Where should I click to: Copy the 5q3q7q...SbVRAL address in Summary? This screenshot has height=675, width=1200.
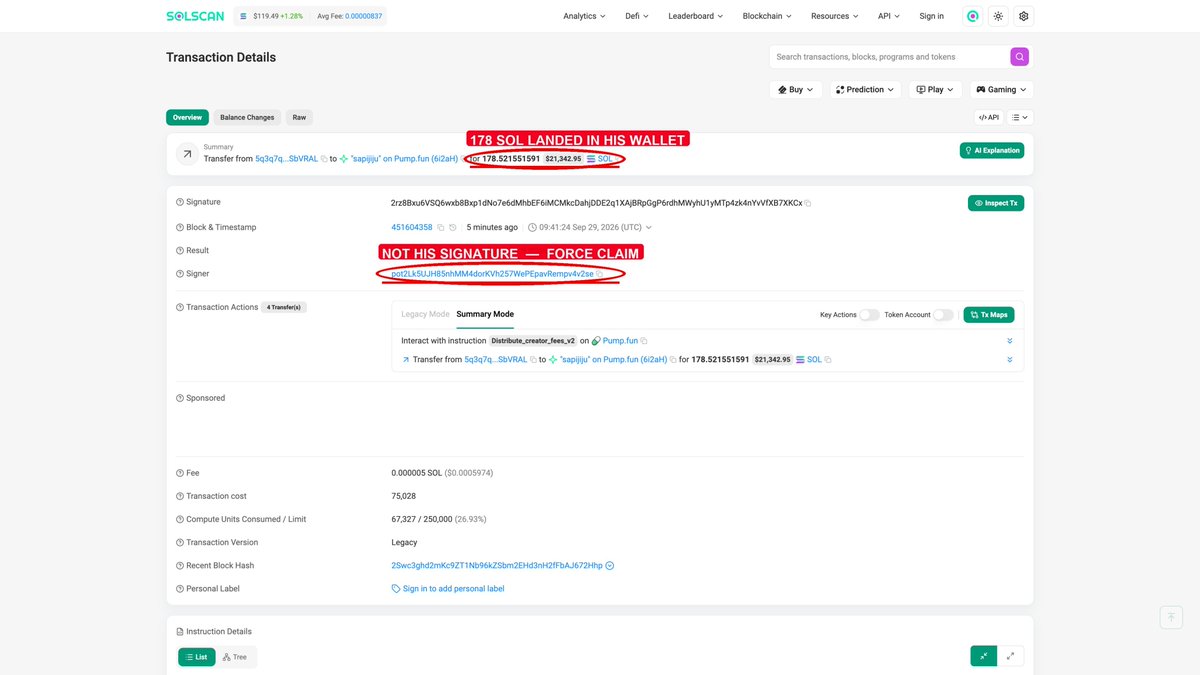[323, 159]
